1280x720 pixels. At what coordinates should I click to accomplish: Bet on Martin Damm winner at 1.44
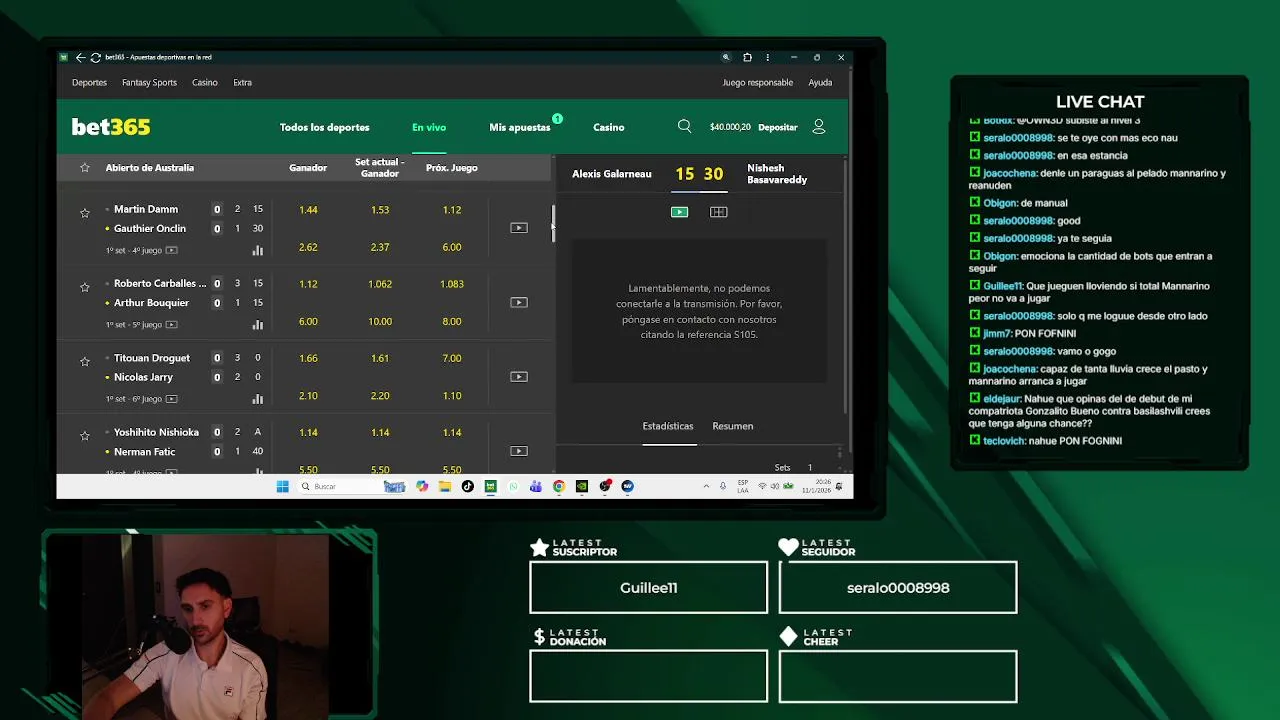[x=308, y=210]
